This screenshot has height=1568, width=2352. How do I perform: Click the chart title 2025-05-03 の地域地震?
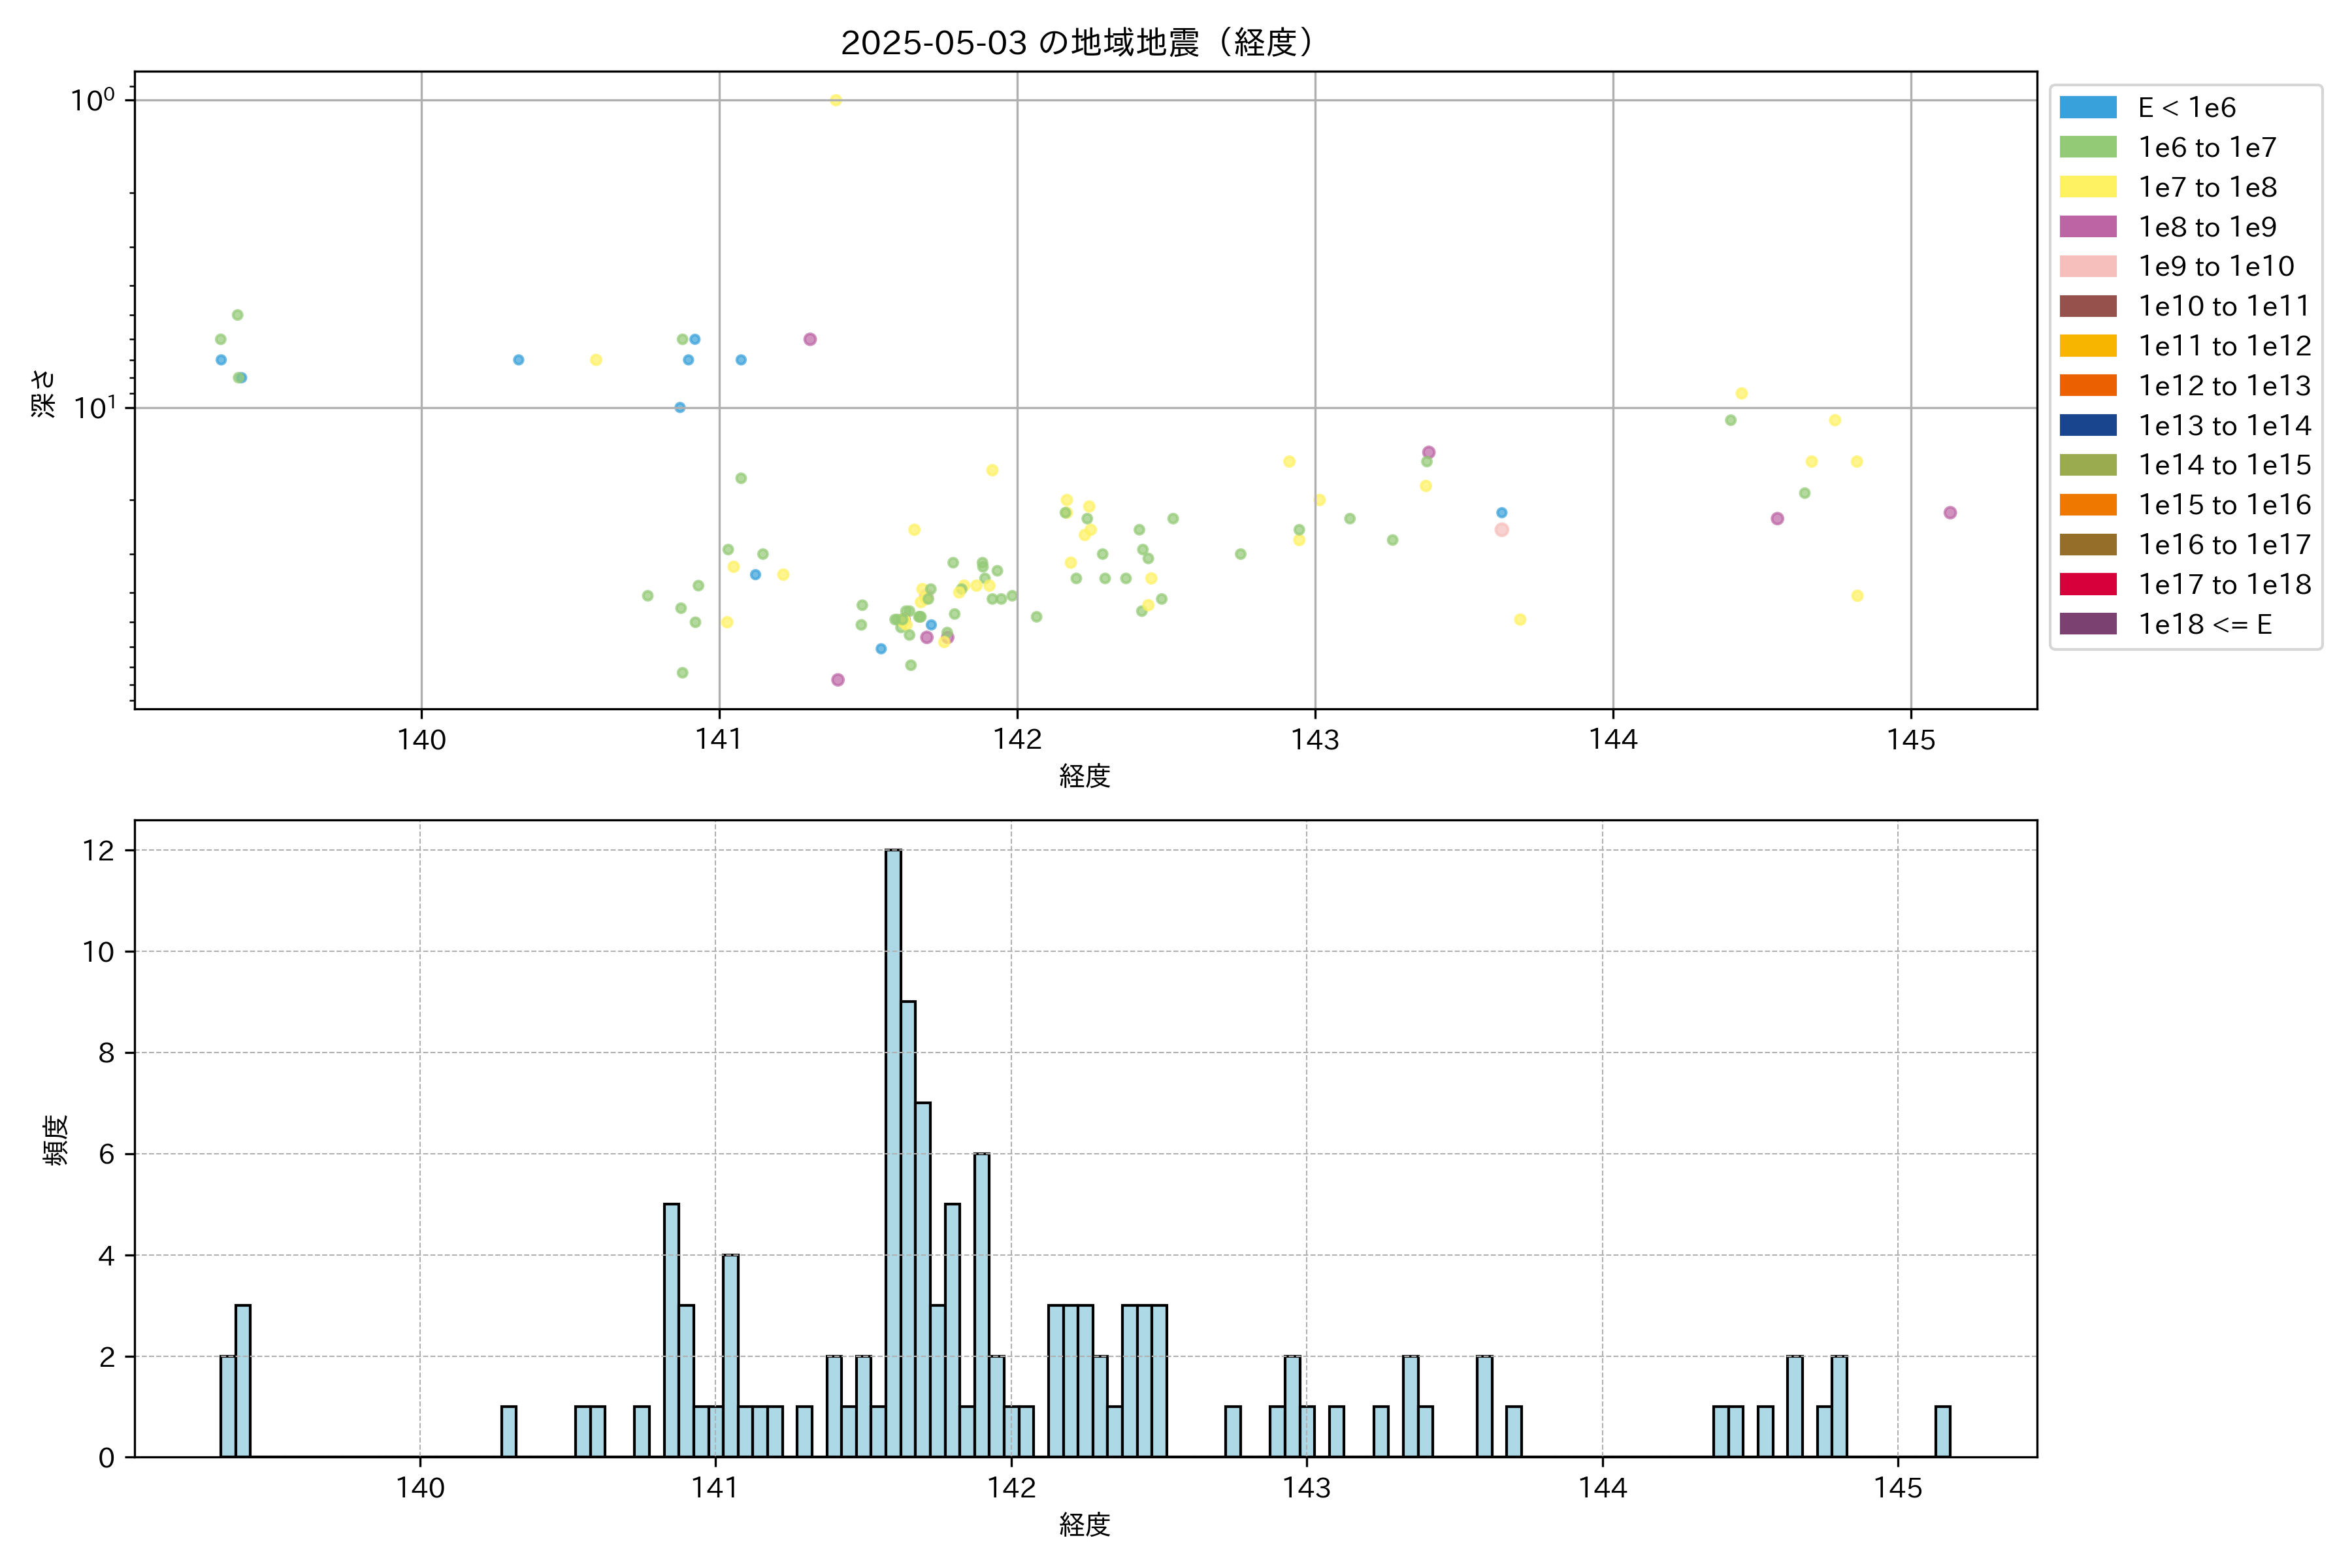tap(1076, 42)
